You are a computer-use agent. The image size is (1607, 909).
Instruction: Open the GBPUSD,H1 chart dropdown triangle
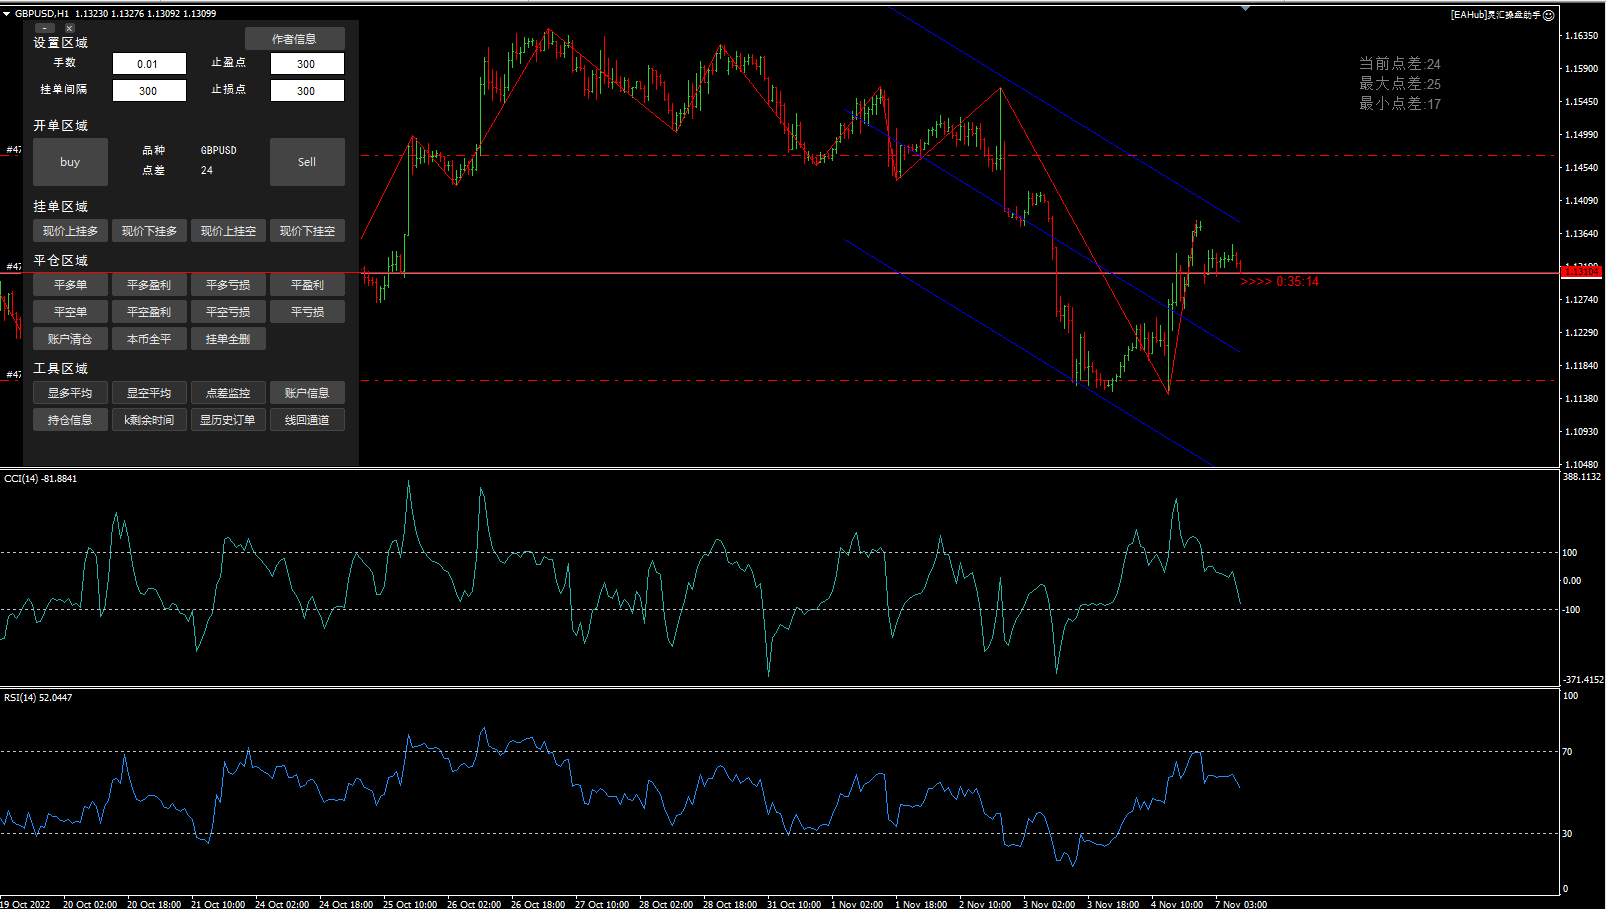(x=6, y=13)
